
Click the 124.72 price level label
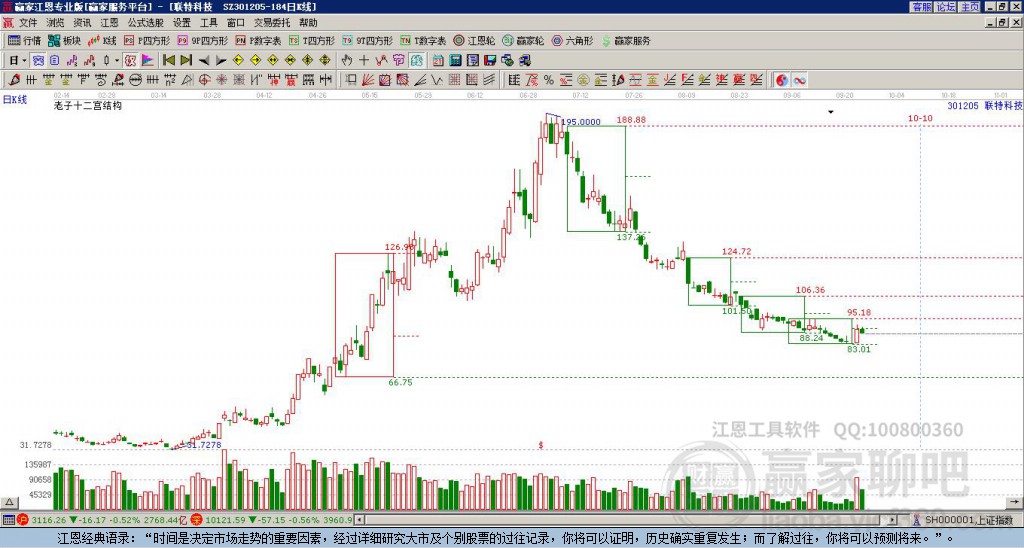(x=737, y=251)
